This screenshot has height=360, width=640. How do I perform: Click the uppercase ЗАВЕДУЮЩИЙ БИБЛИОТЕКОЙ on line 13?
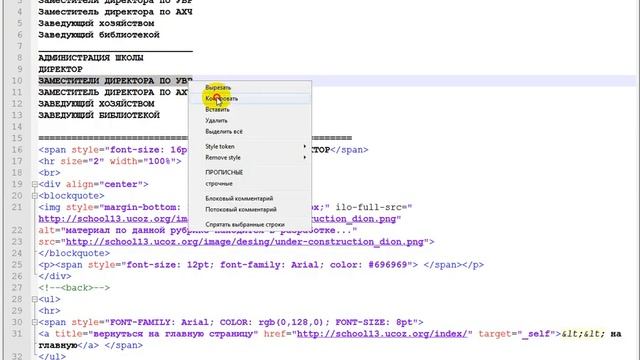tap(99, 115)
